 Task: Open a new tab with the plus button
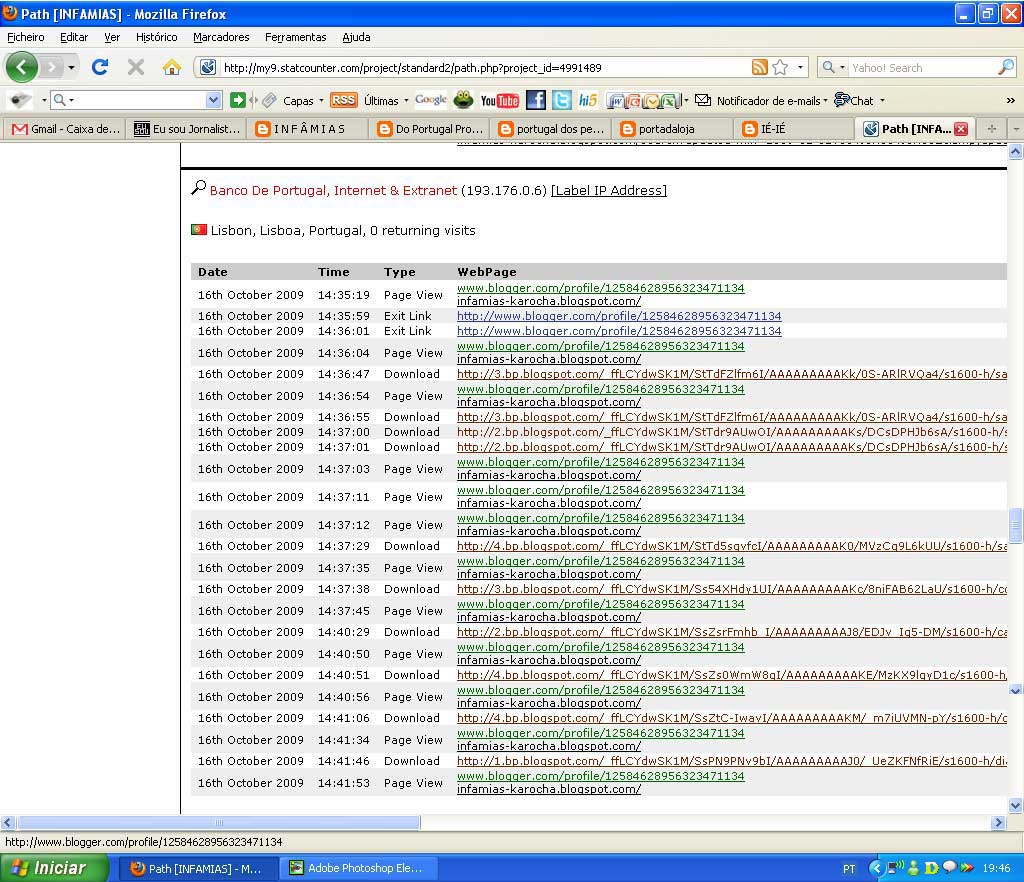pos(991,129)
